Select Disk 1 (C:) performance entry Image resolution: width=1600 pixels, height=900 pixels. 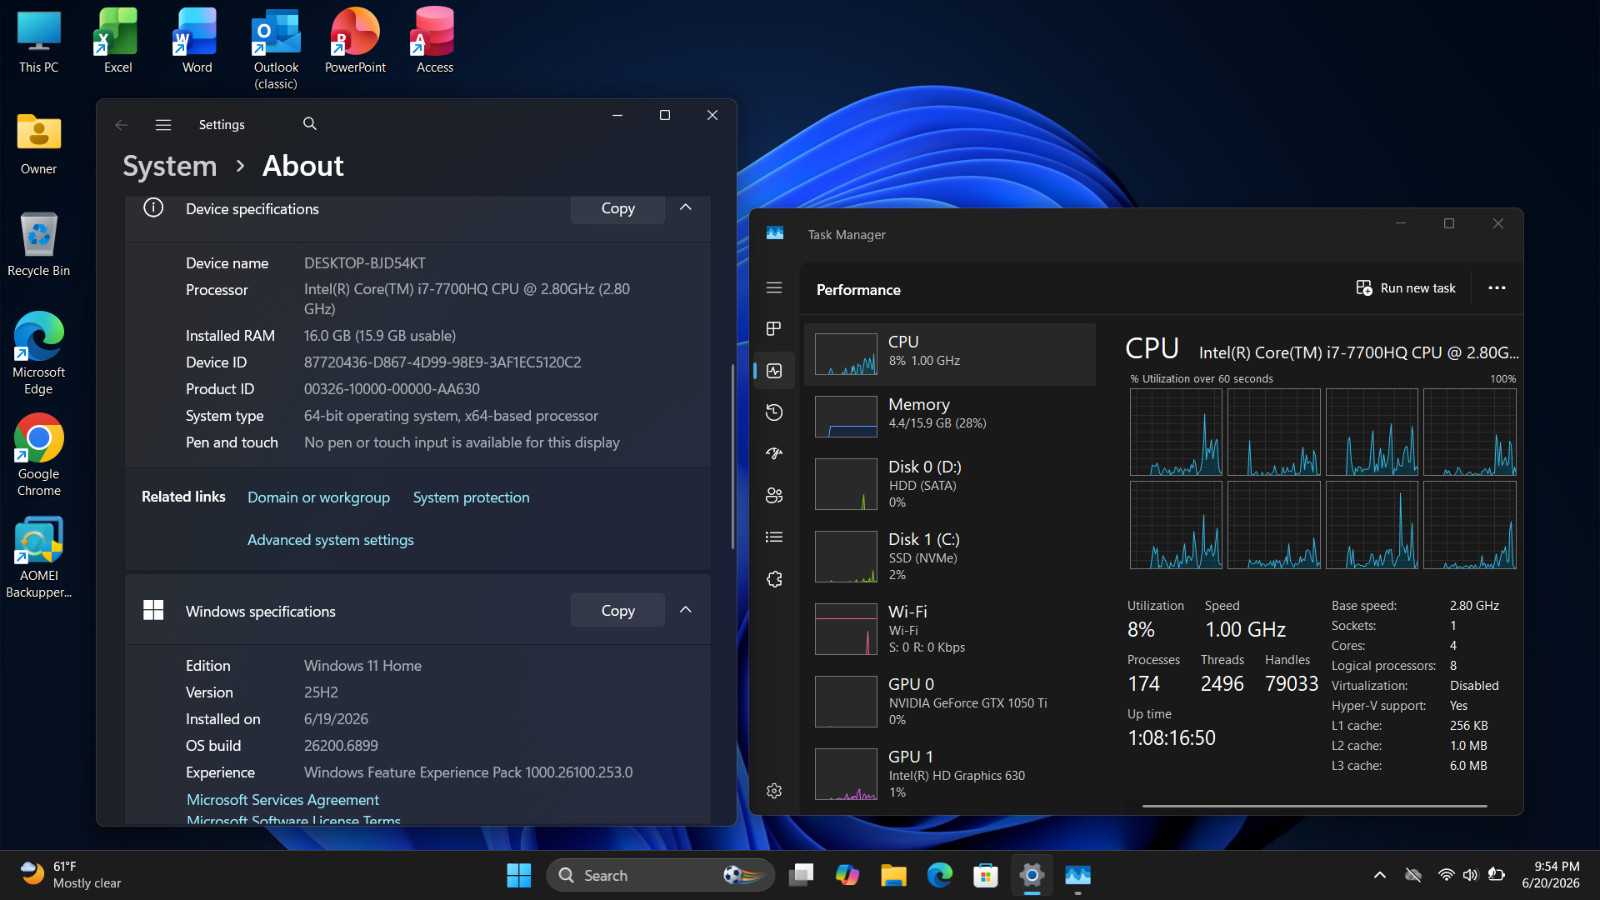tap(950, 557)
